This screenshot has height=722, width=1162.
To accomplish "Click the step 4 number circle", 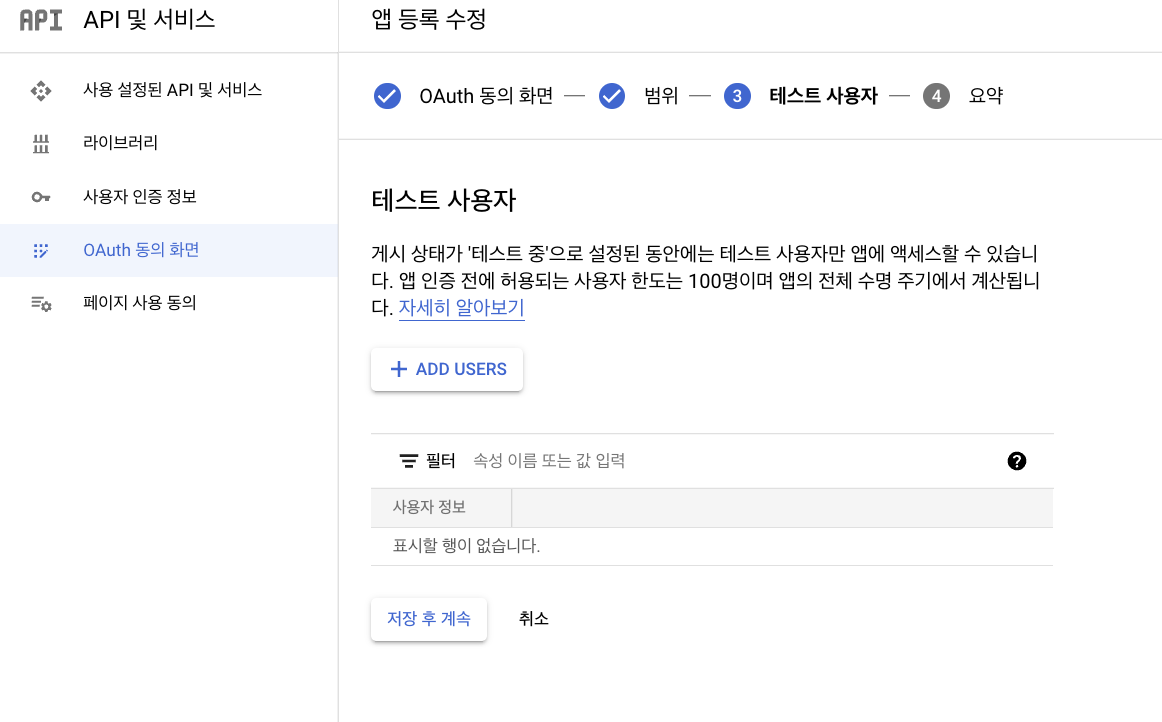I will pyautogui.click(x=936, y=96).
